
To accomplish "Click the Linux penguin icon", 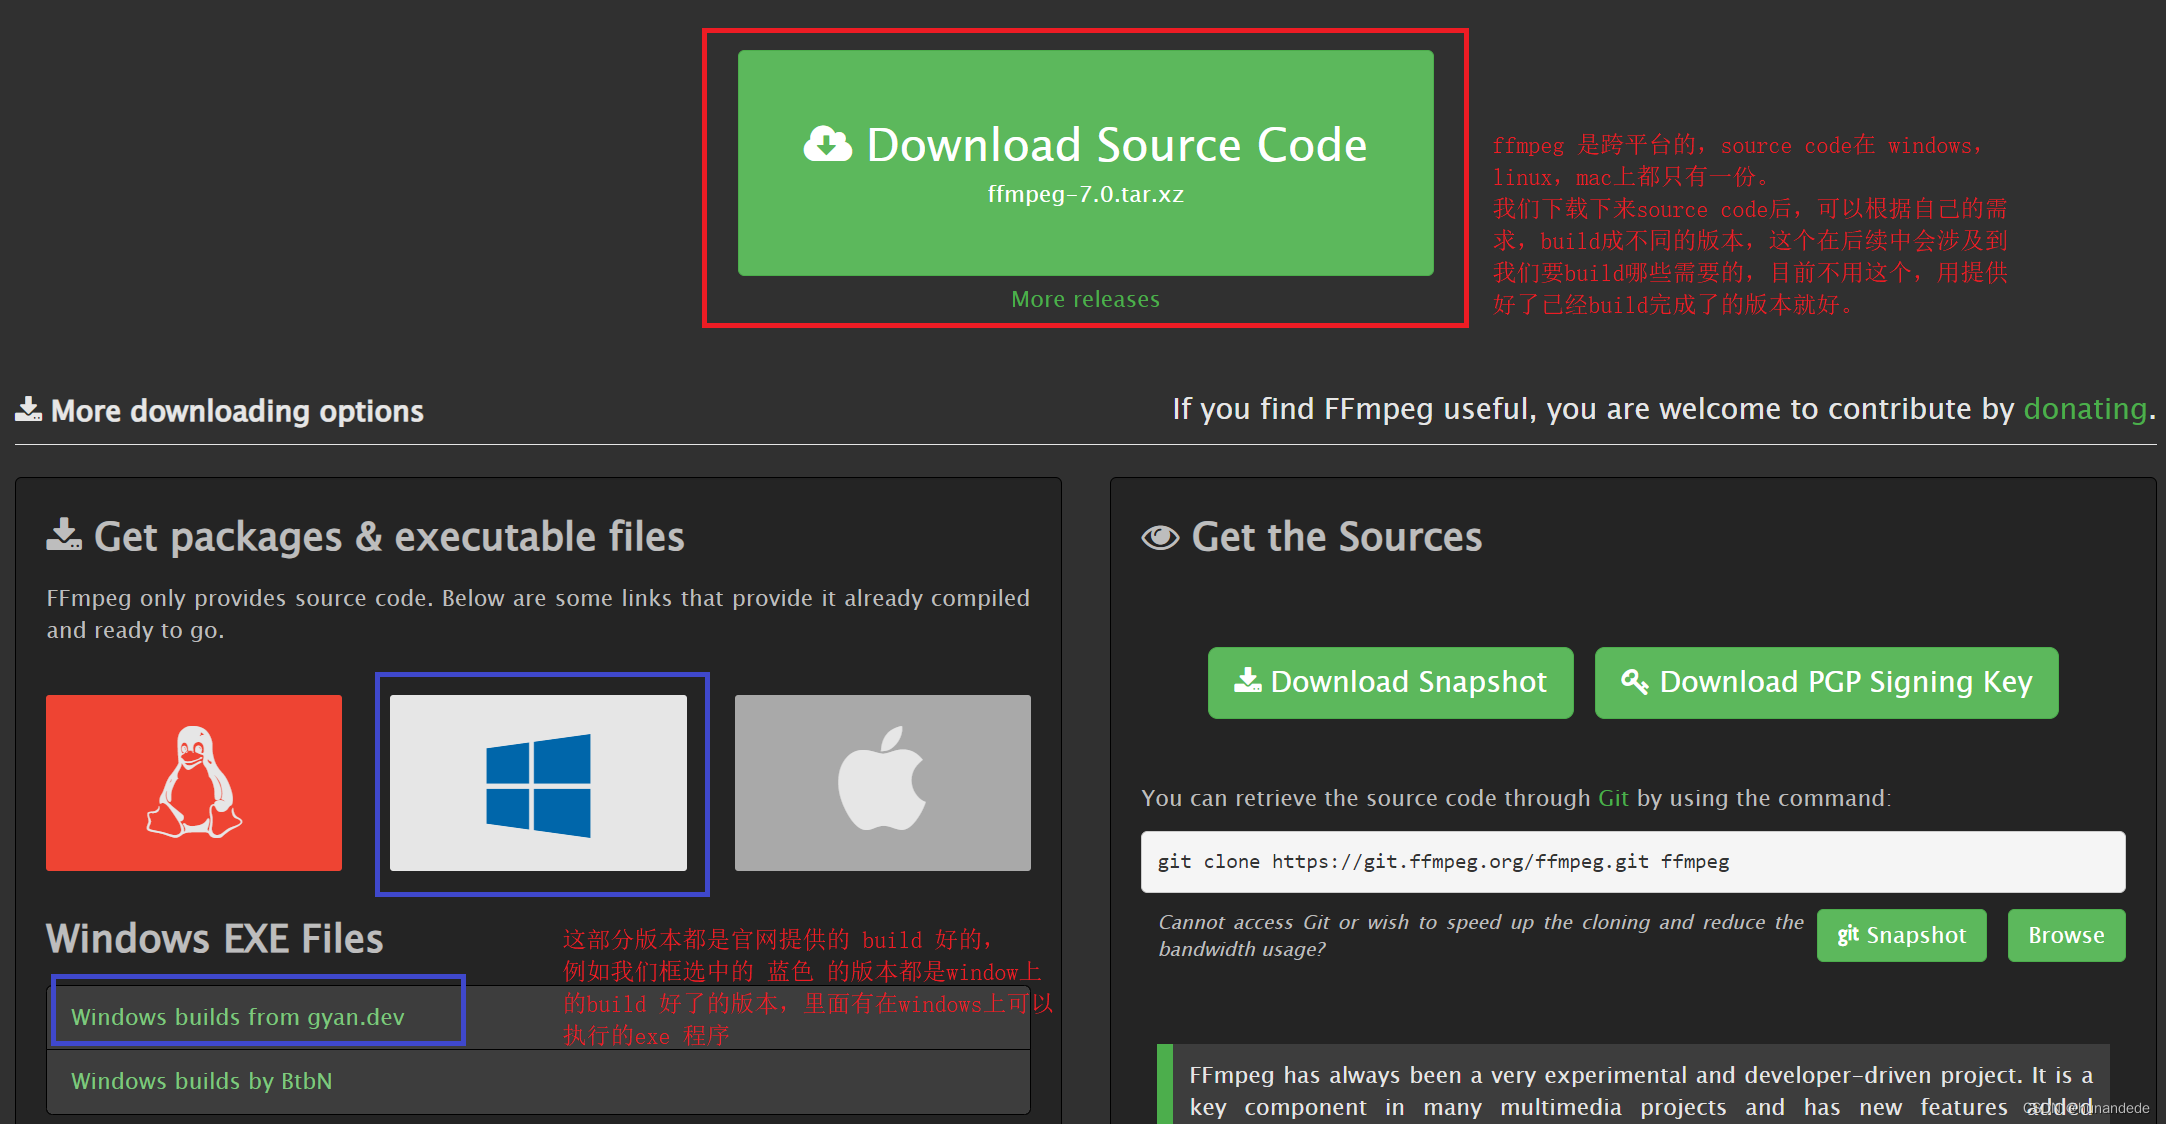I will click(x=194, y=782).
